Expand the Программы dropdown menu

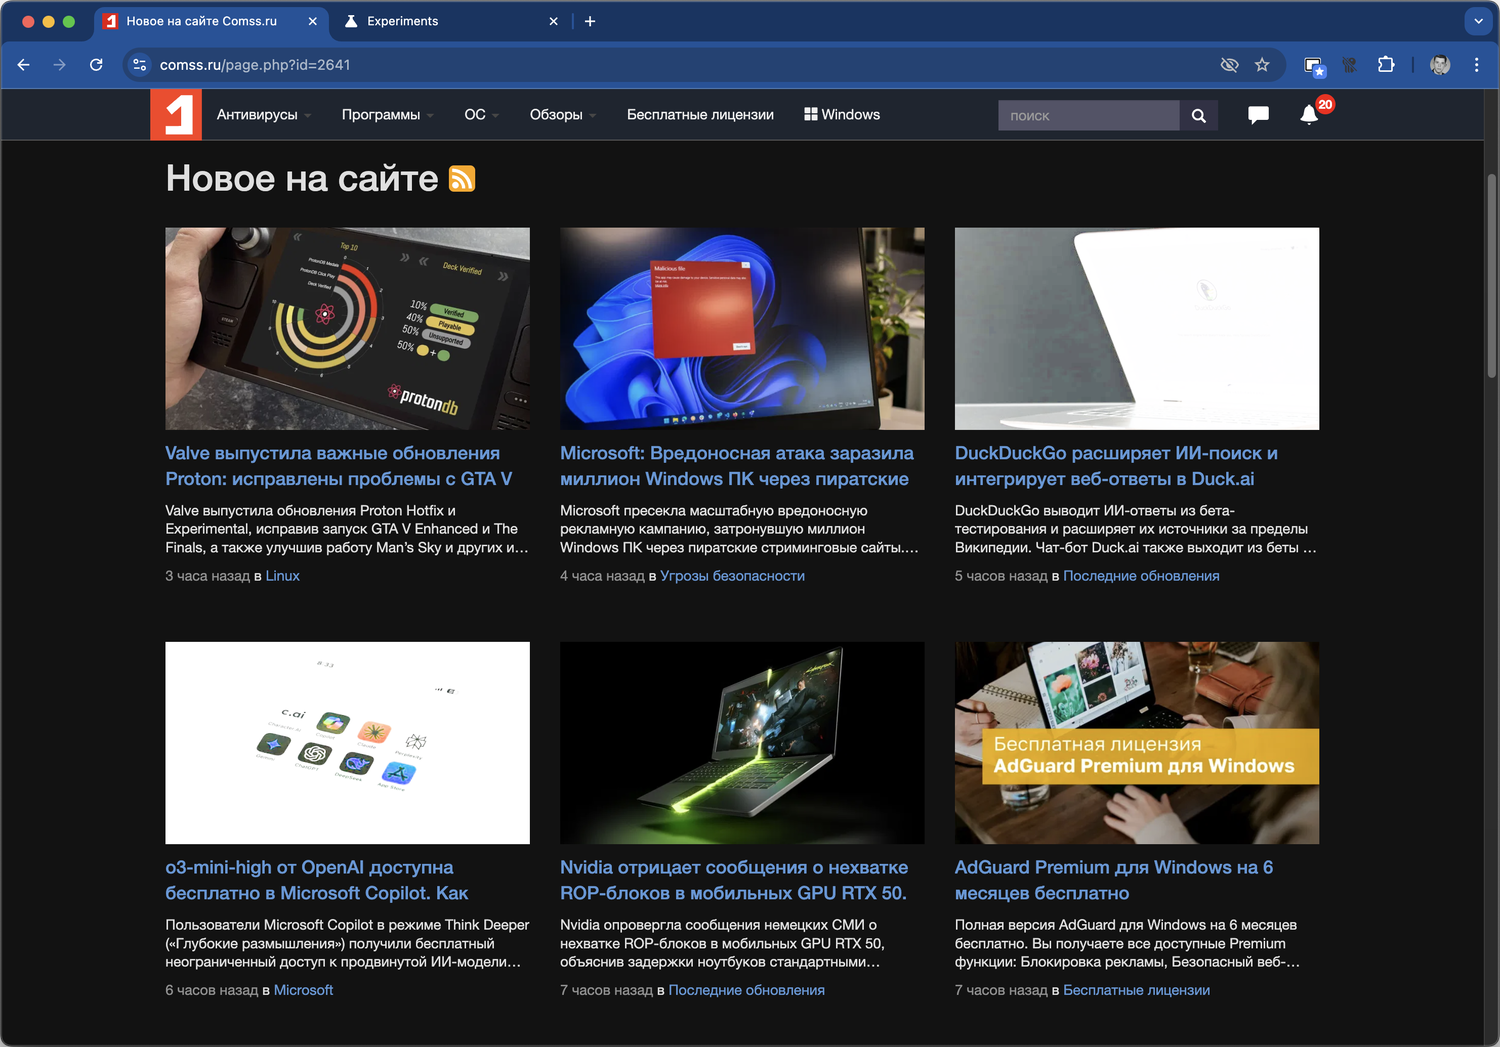(x=388, y=115)
